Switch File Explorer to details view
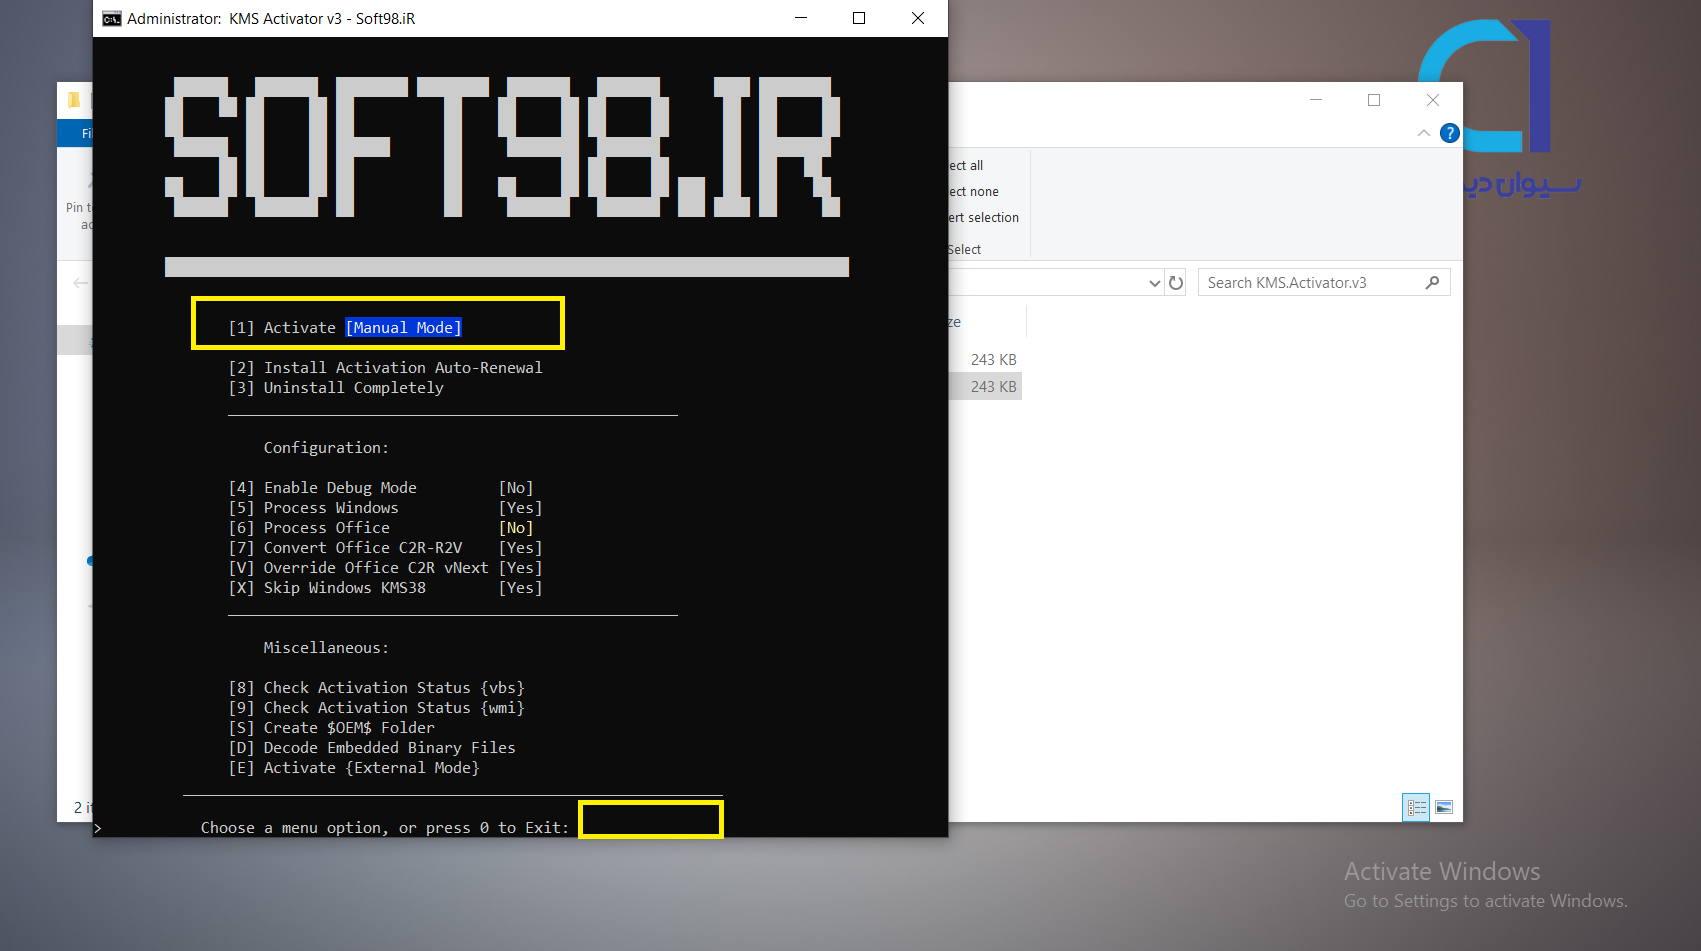This screenshot has height=951, width=1701. click(1417, 807)
